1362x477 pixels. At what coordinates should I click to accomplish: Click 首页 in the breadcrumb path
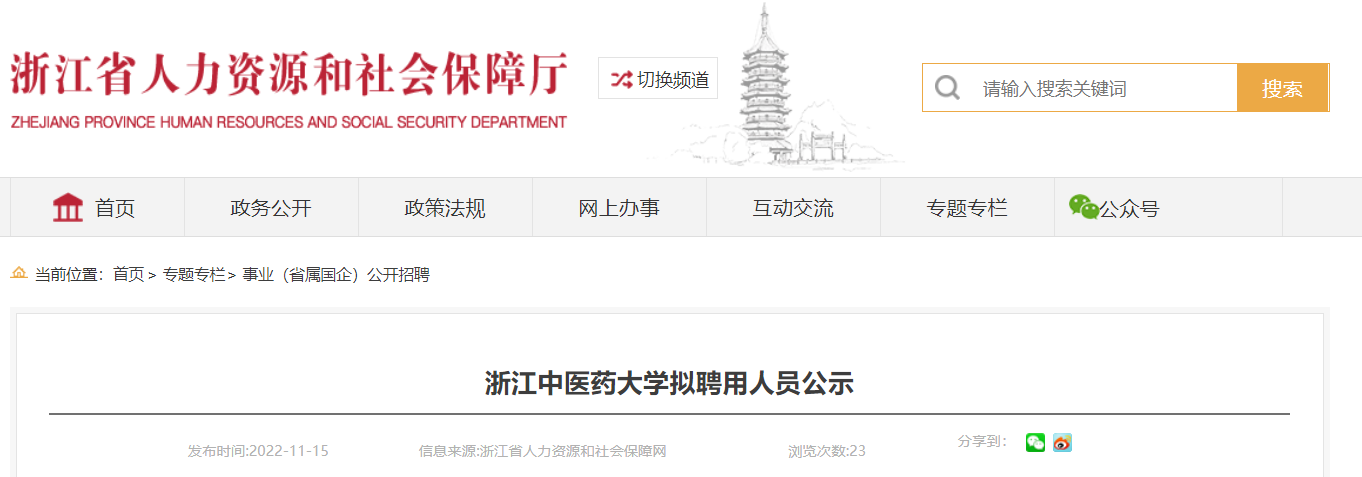128,274
